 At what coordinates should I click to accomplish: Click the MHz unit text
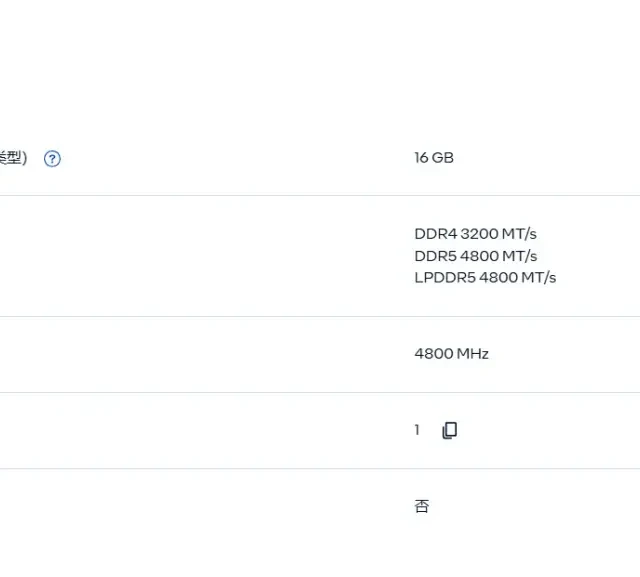pos(473,353)
